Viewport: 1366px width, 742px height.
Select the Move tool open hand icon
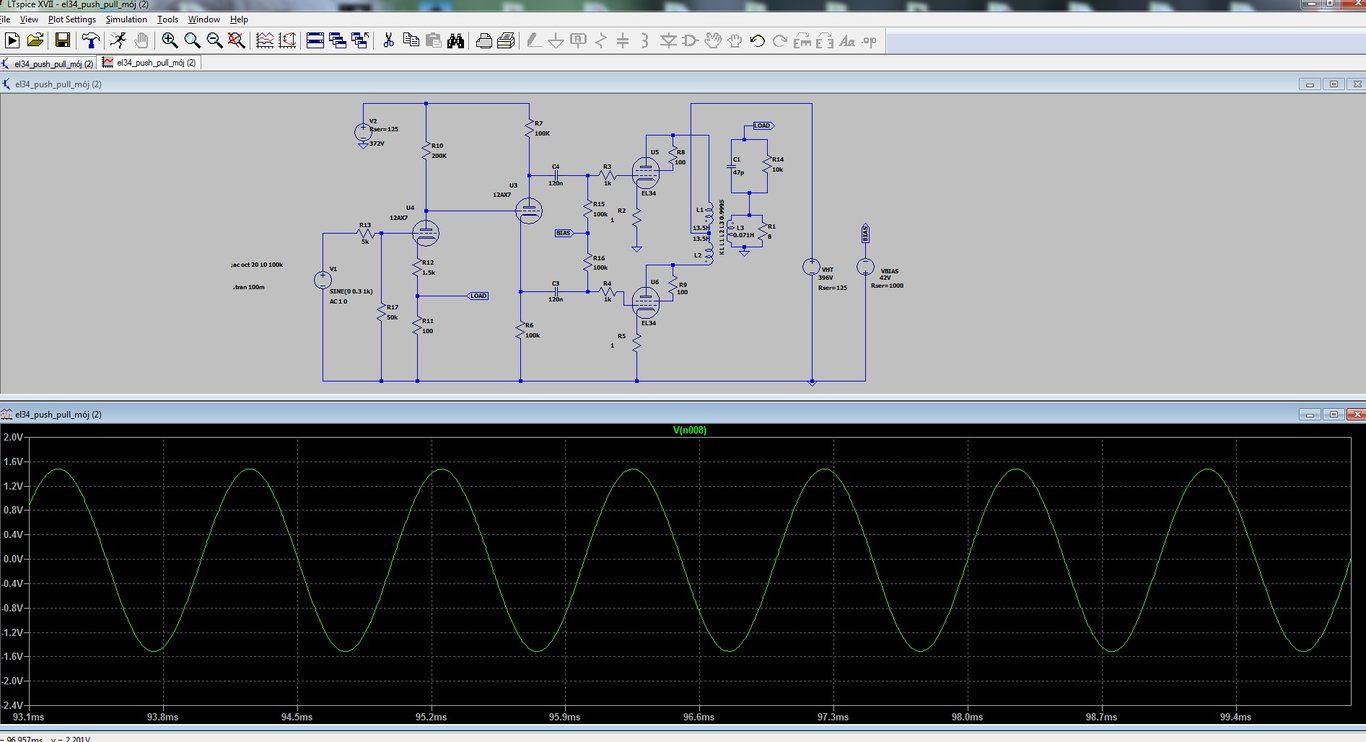[713, 41]
